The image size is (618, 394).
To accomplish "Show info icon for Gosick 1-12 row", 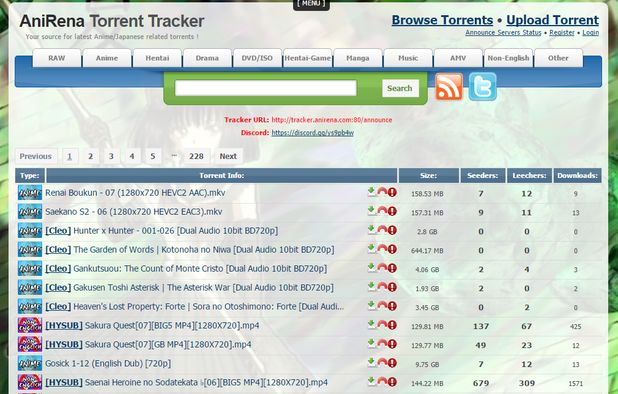I will pos(392,363).
